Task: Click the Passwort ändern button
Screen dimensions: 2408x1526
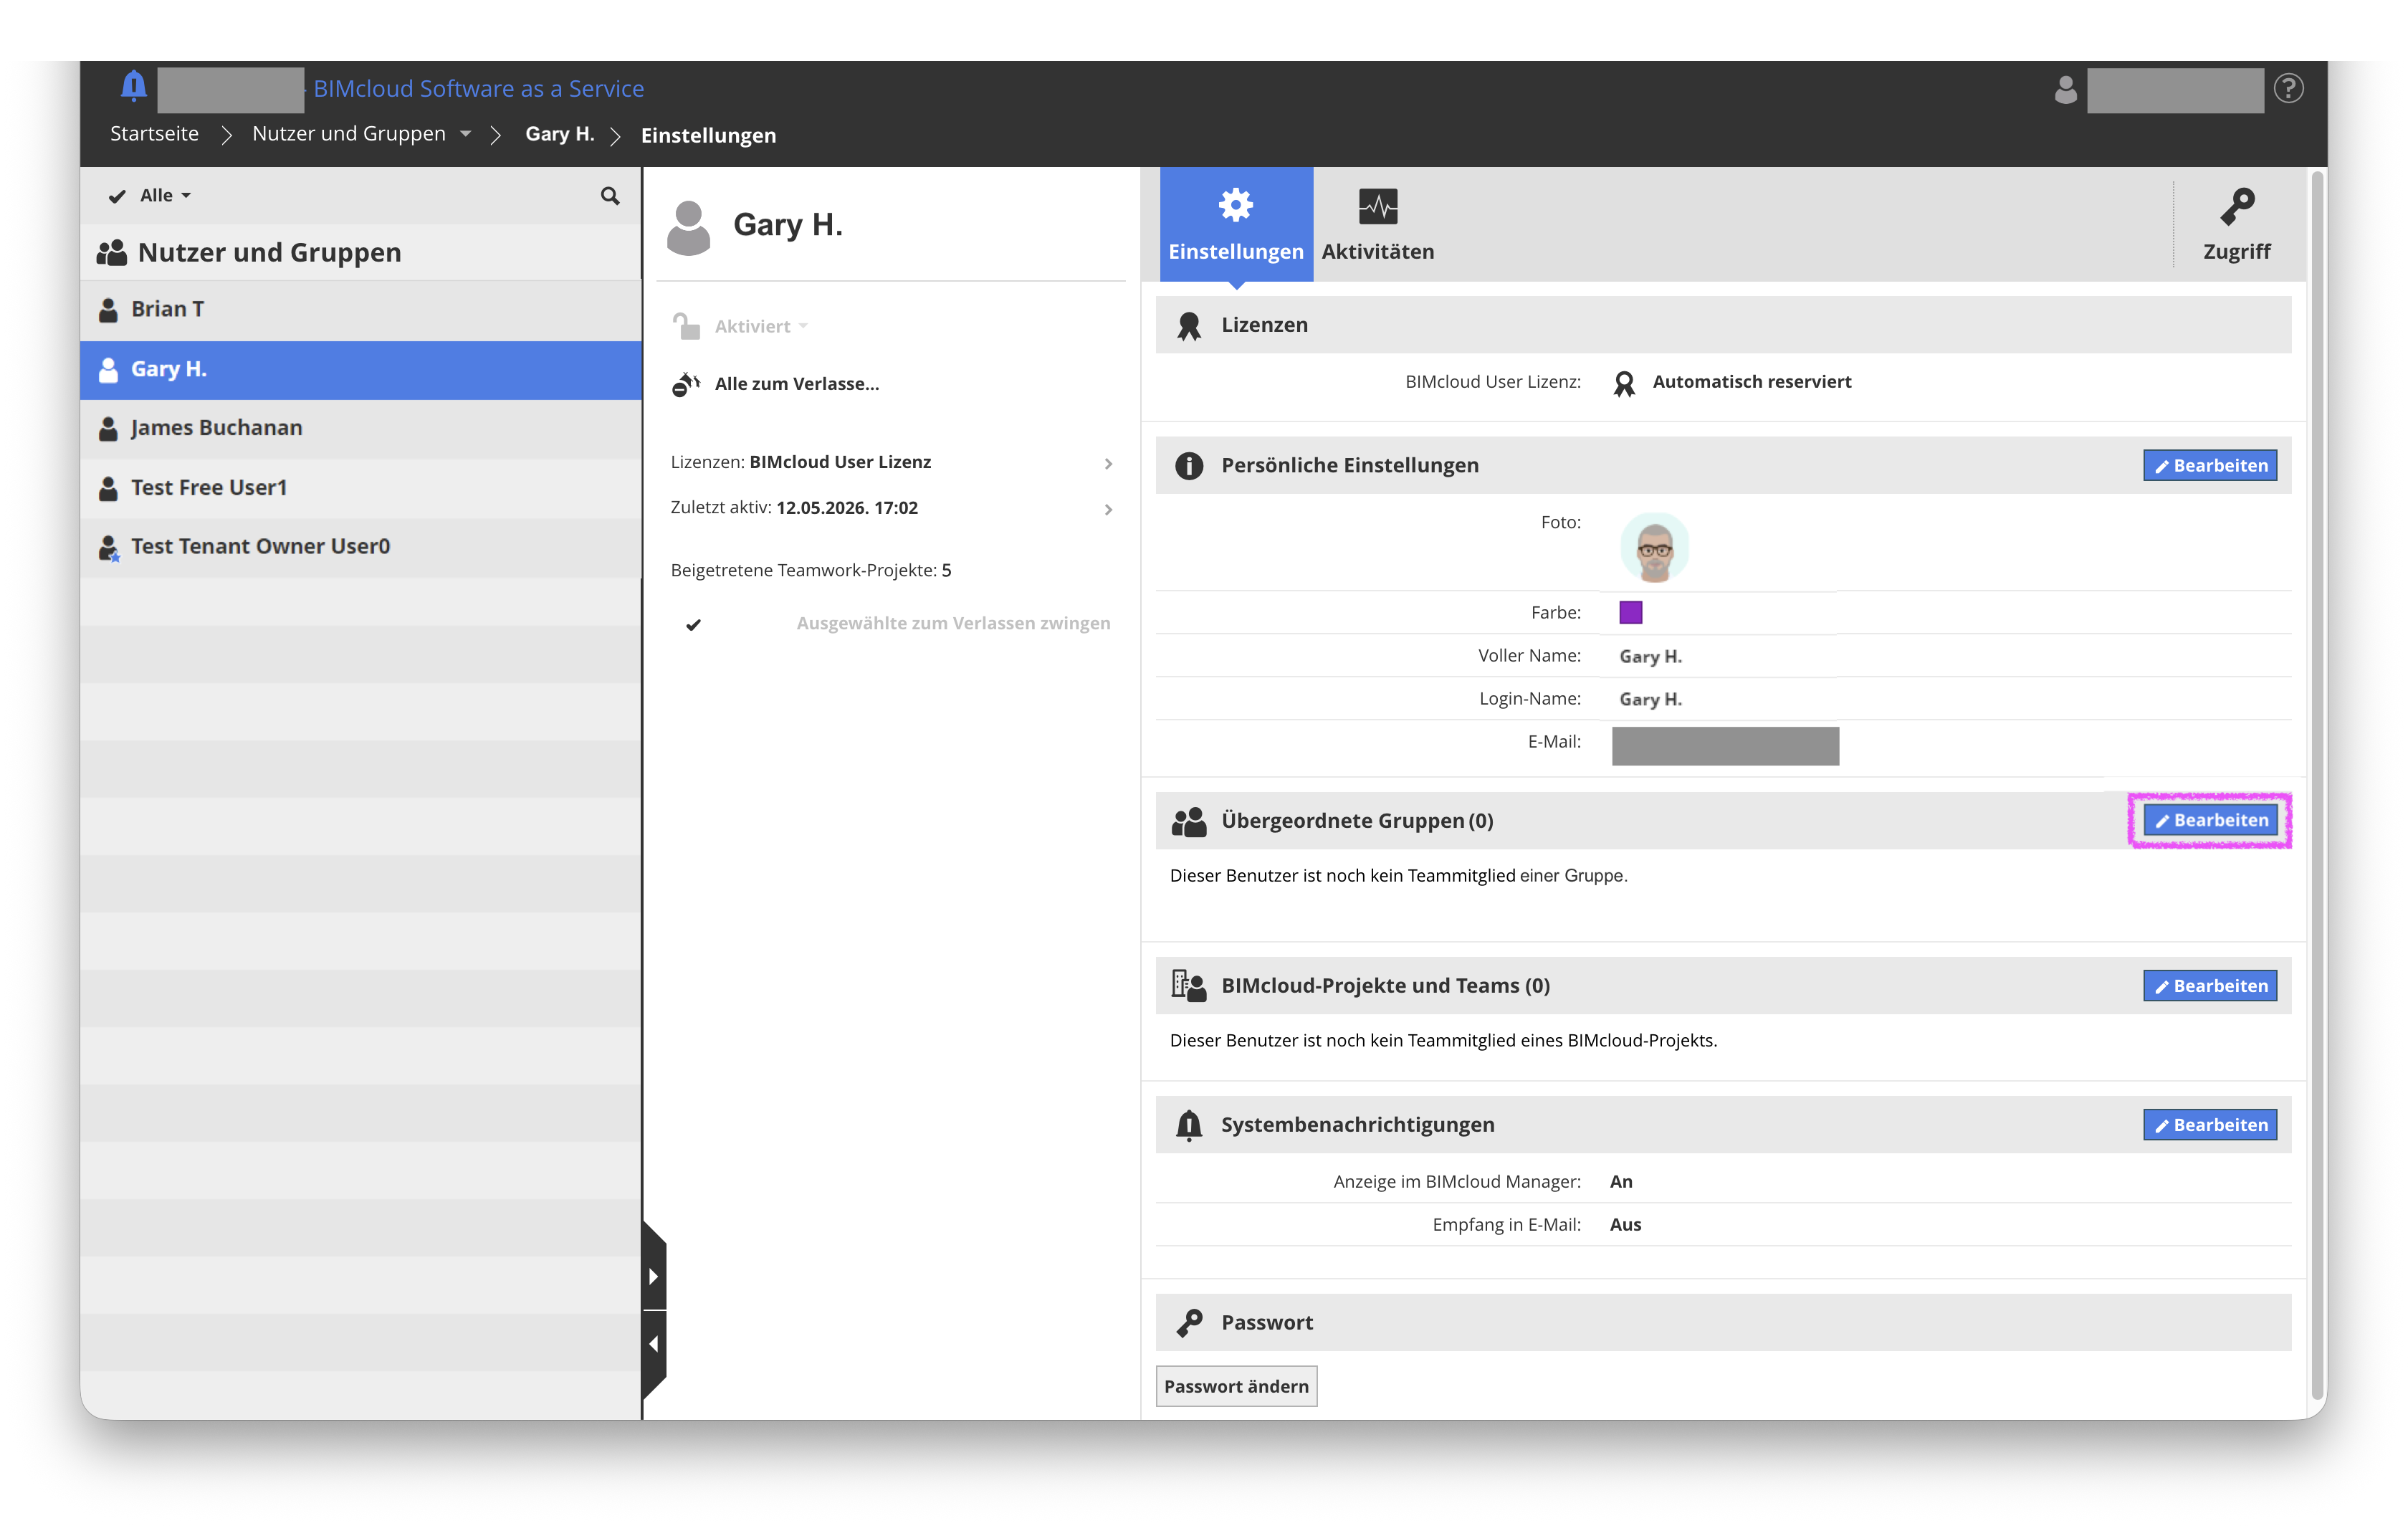Action: pos(1236,1387)
